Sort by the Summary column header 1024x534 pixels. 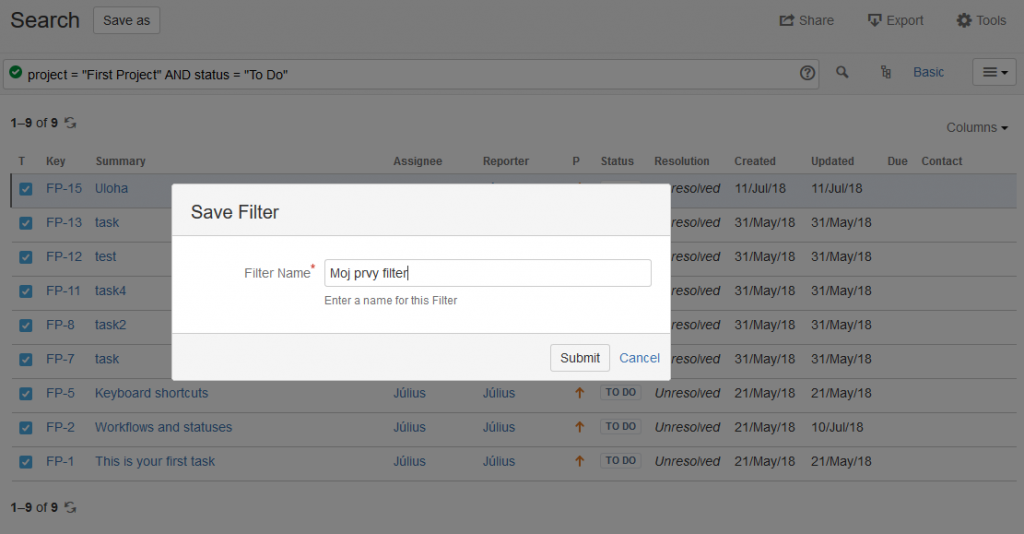120,161
